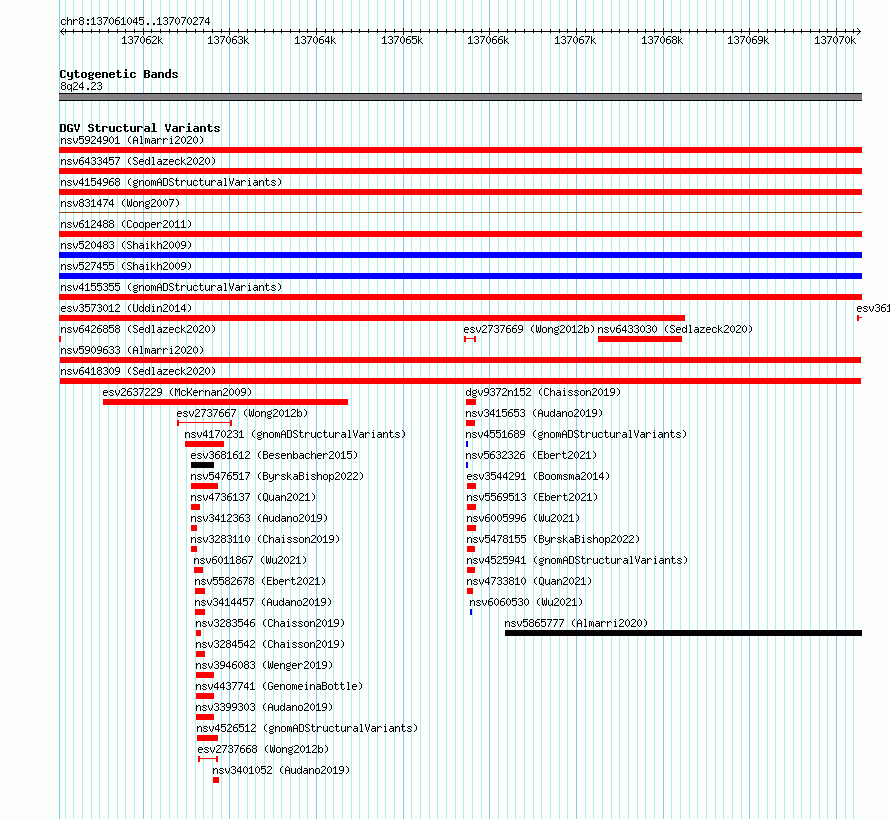This screenshot has width=890, height=819.
Task: Select the nsv520483 (Shaikh2009) label
Action: click(126, 245)
